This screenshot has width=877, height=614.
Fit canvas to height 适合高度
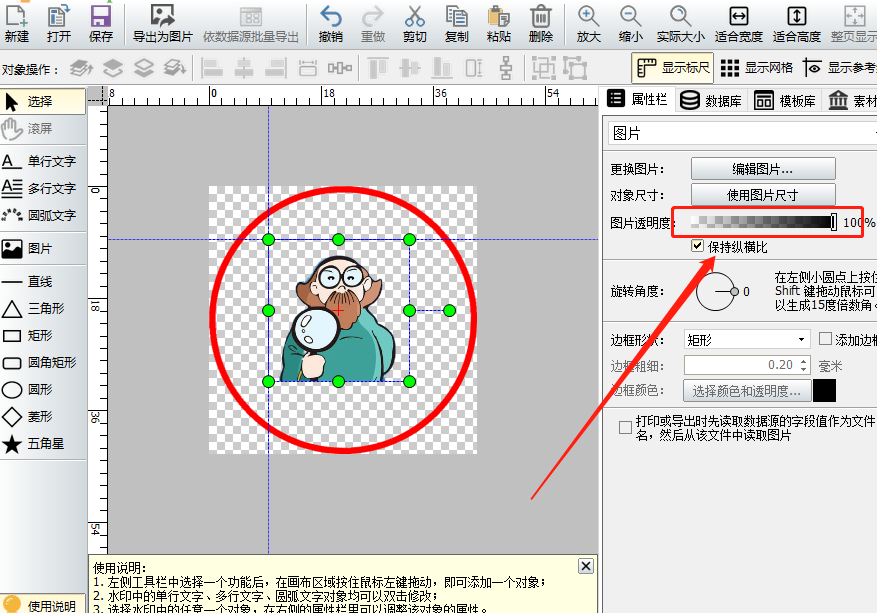coord(796,23)
